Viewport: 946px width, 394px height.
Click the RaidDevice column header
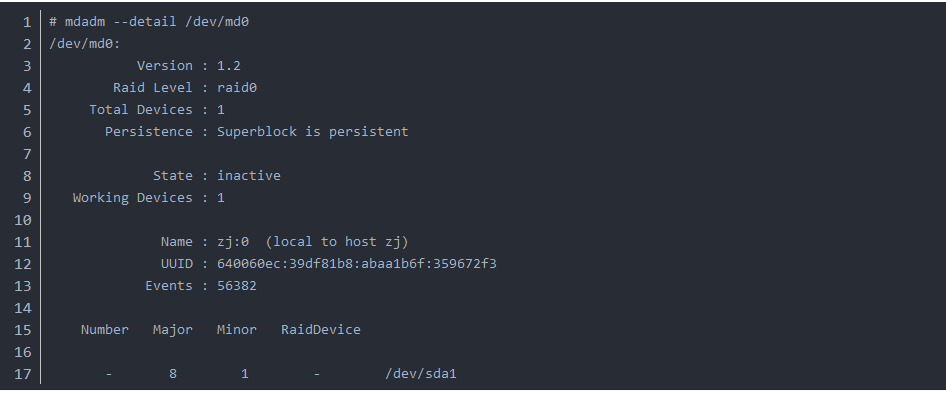pos(321,329)
